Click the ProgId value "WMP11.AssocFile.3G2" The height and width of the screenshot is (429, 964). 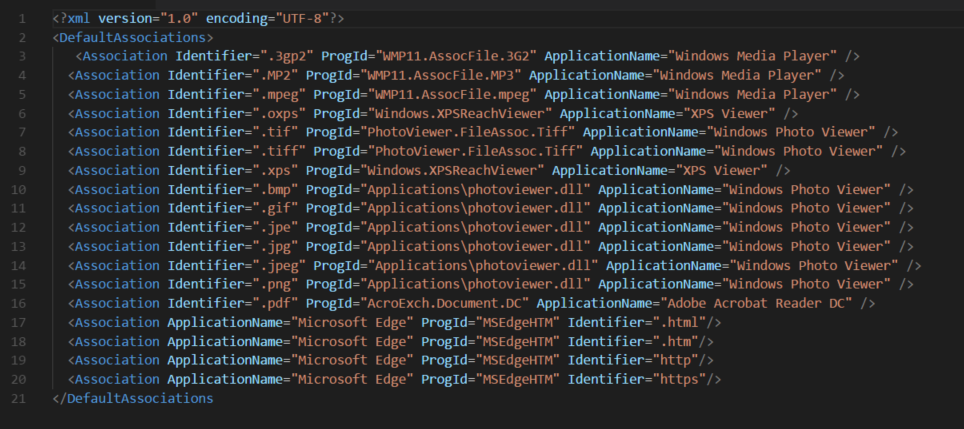[456, 57]
